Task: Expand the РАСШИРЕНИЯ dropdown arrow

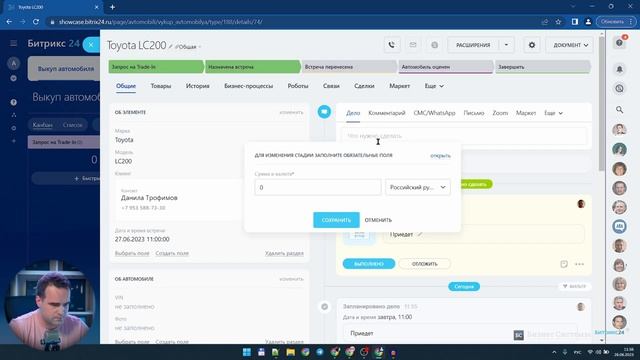Action: coord(506,45)
